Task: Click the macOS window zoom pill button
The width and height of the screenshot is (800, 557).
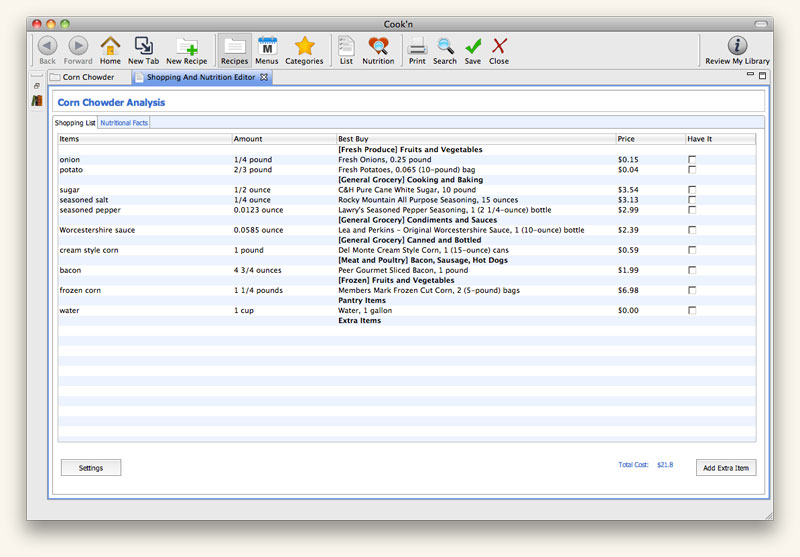Action: [761, 24]
